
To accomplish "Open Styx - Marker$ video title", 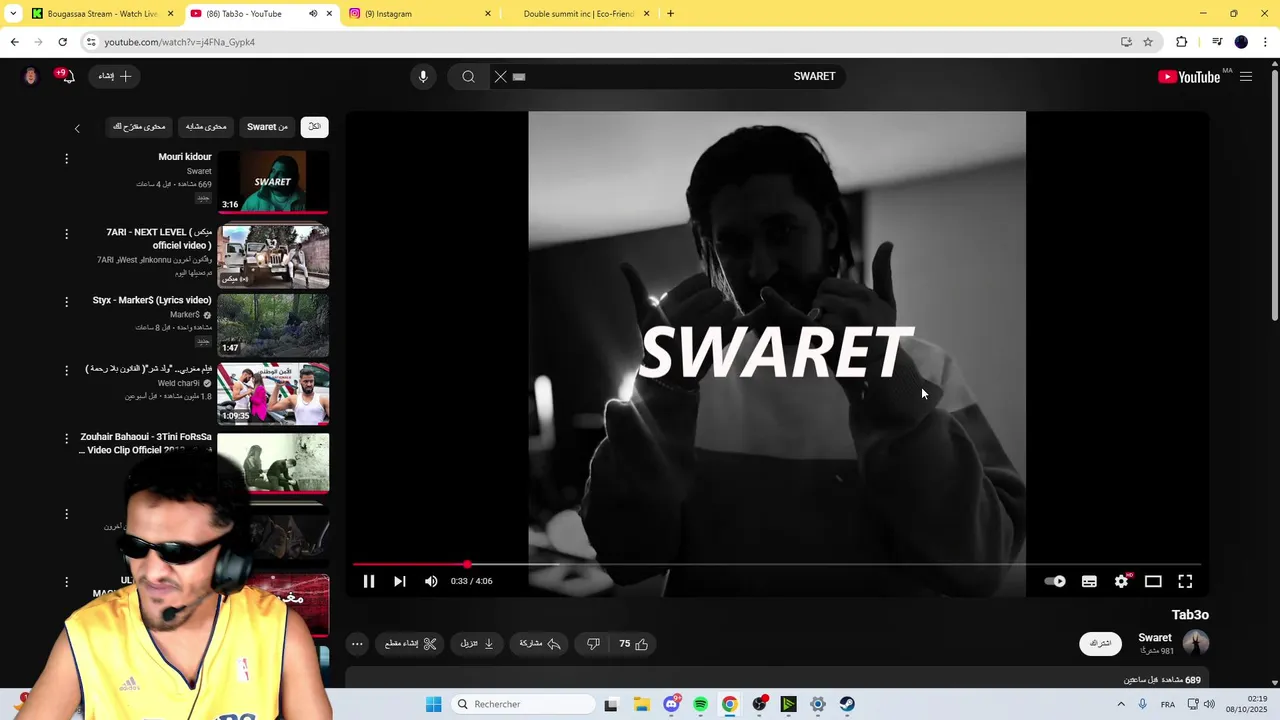I will click(x=152, y=301).
